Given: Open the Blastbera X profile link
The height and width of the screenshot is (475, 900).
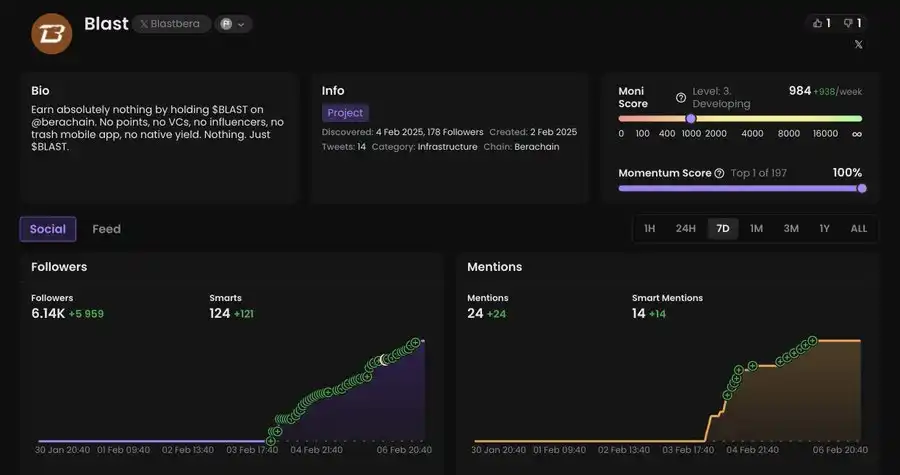Looking at the screenshot, I should [x=172, y=24].
